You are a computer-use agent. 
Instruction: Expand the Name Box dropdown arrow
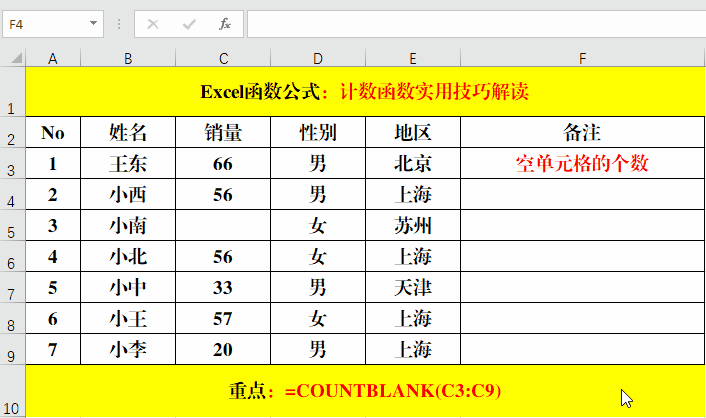click(93, 23)
